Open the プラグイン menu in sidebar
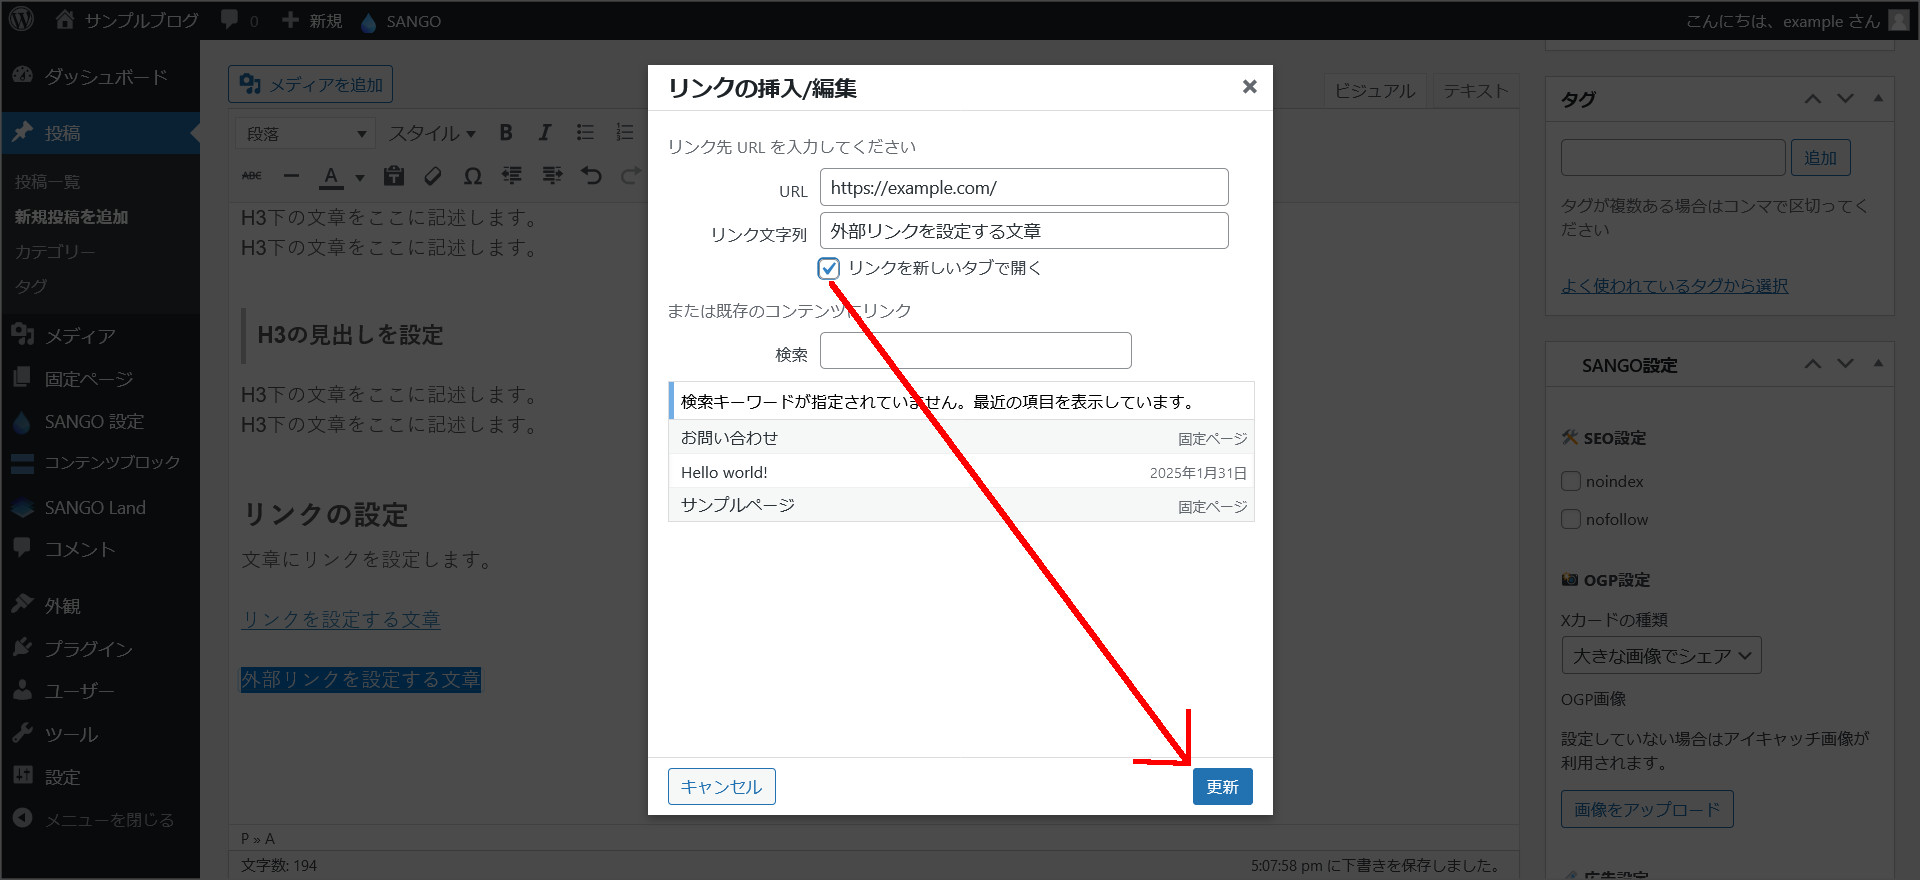 (88, 649)
